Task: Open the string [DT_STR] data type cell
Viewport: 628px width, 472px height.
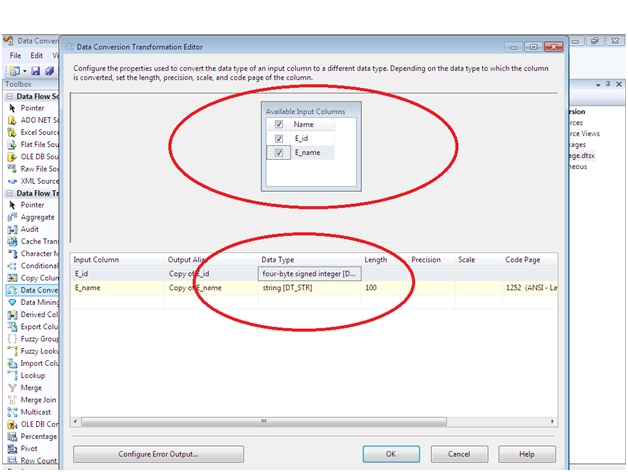Action: pyautogui.click(x=309, y=288)
